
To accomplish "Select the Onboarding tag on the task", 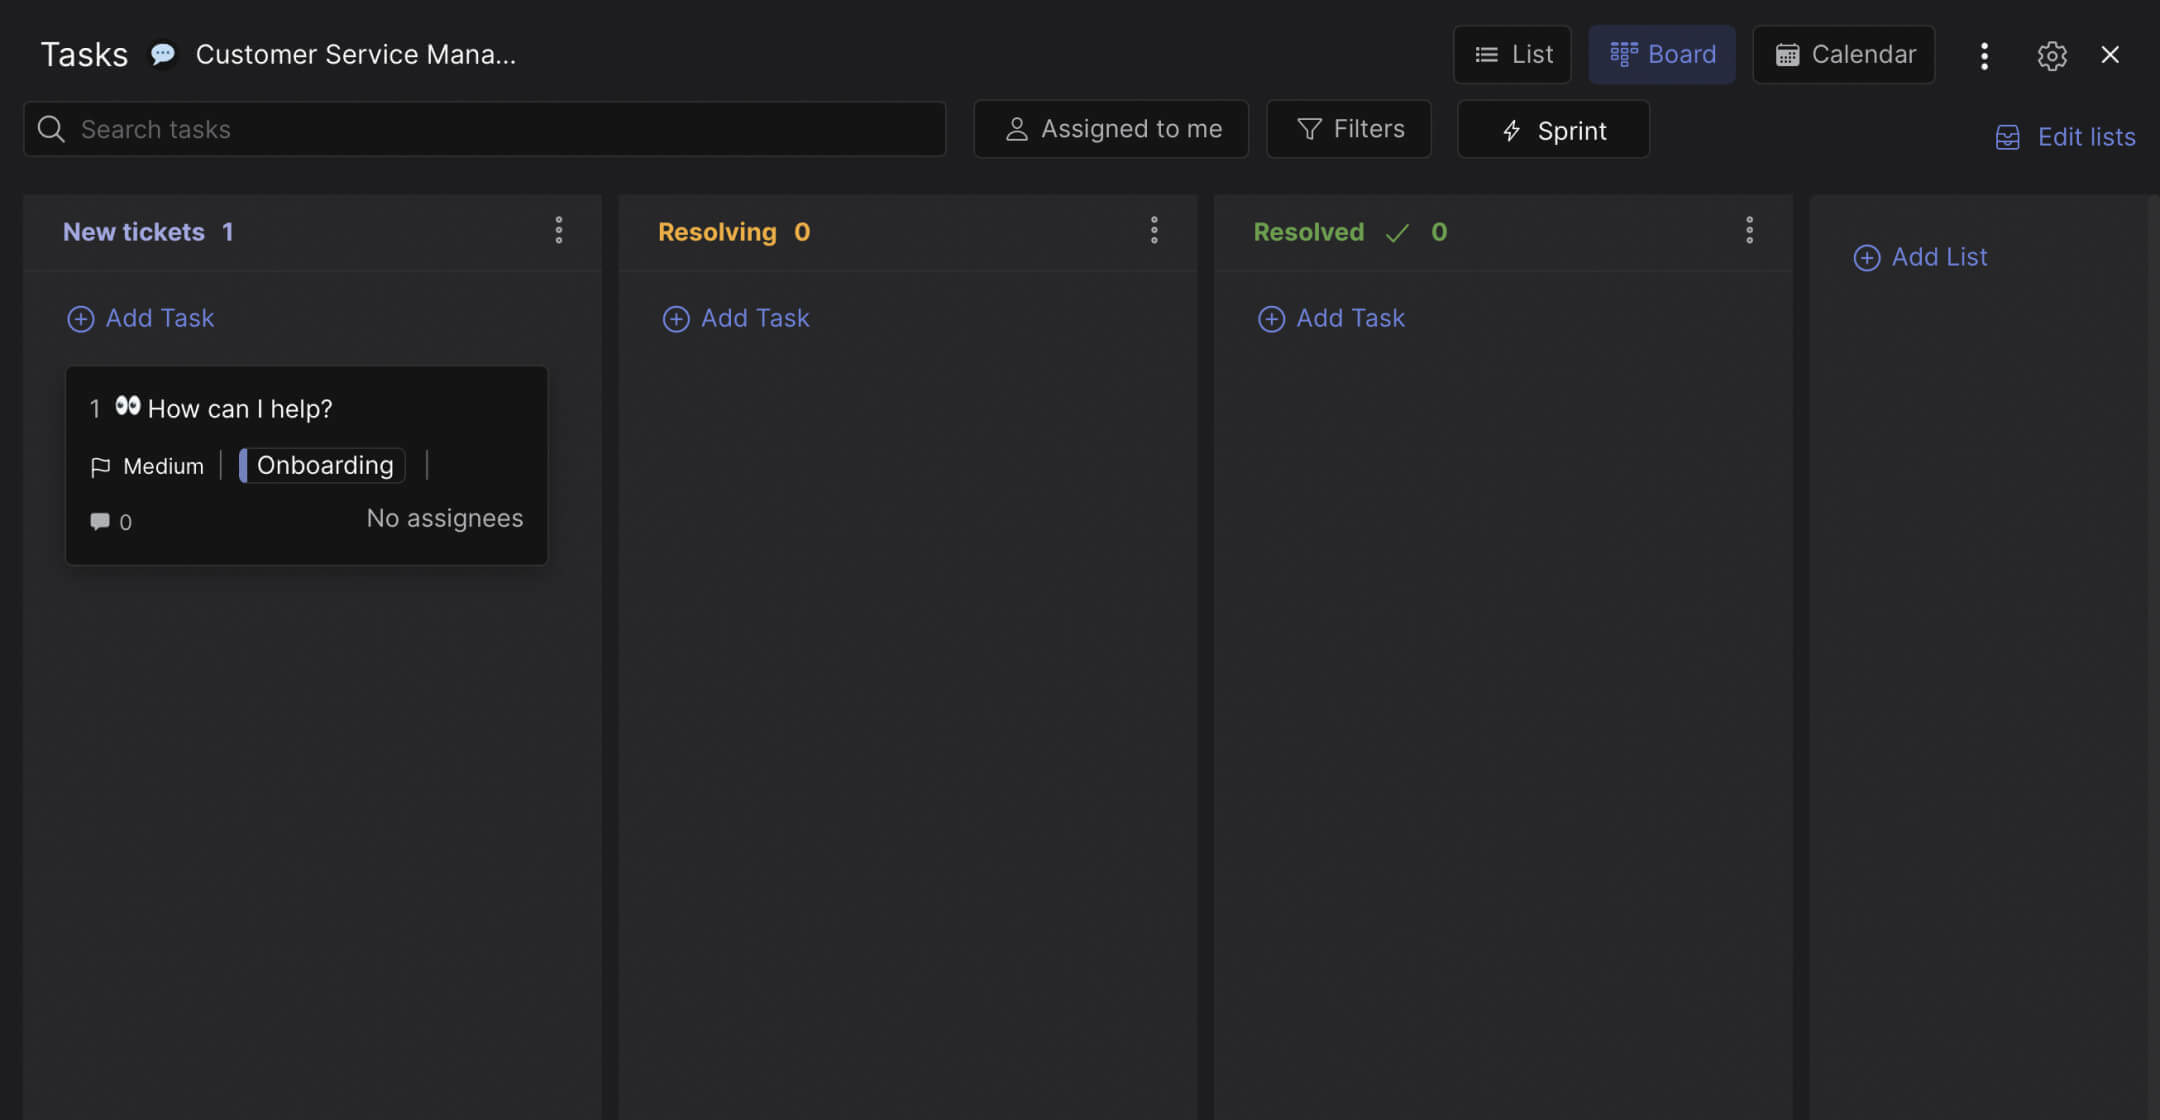I will [323, 464].
